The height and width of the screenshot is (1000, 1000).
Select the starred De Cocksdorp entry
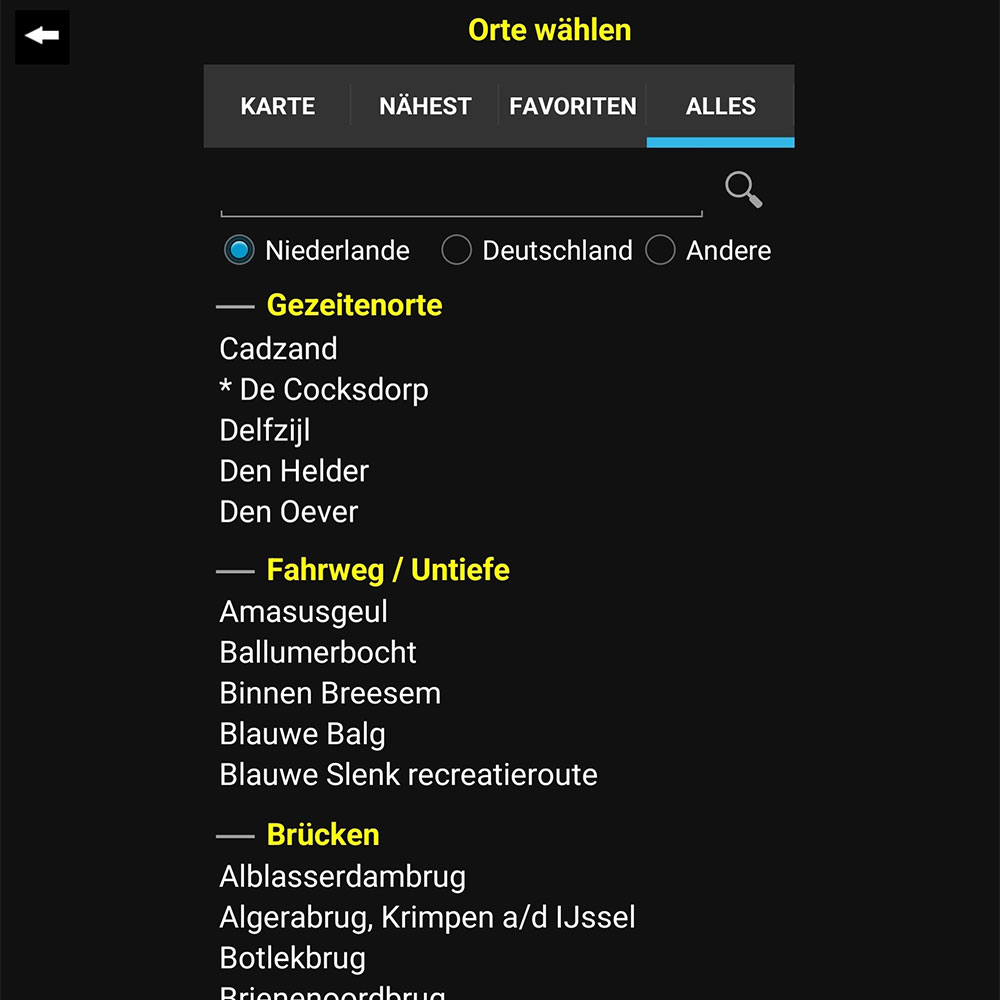click(324, 389)
